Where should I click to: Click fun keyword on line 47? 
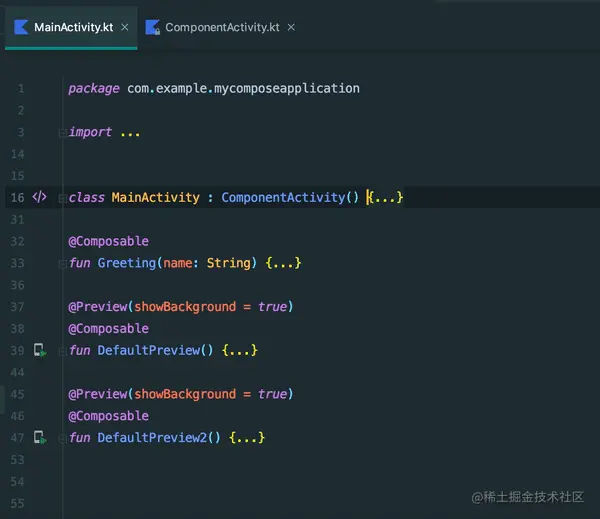[79, 437]
